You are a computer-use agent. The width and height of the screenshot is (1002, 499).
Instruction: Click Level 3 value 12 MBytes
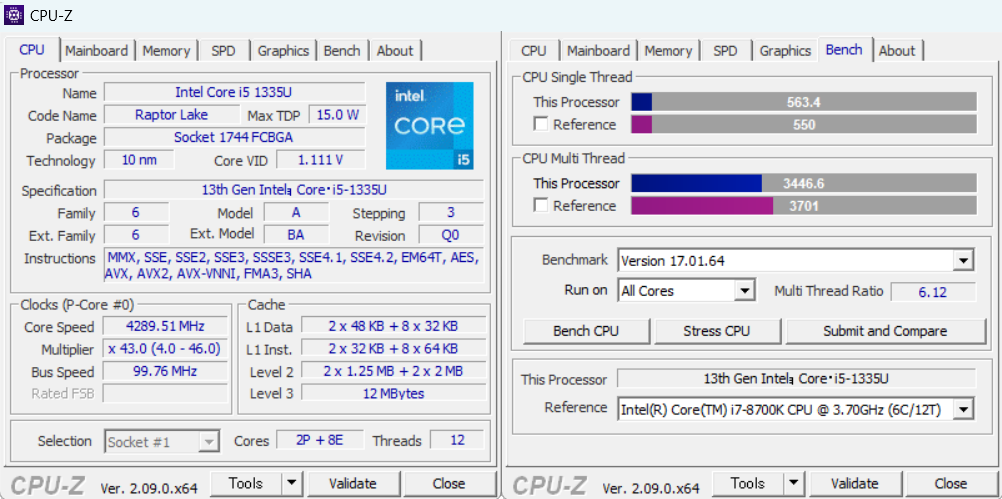[393, 394]
